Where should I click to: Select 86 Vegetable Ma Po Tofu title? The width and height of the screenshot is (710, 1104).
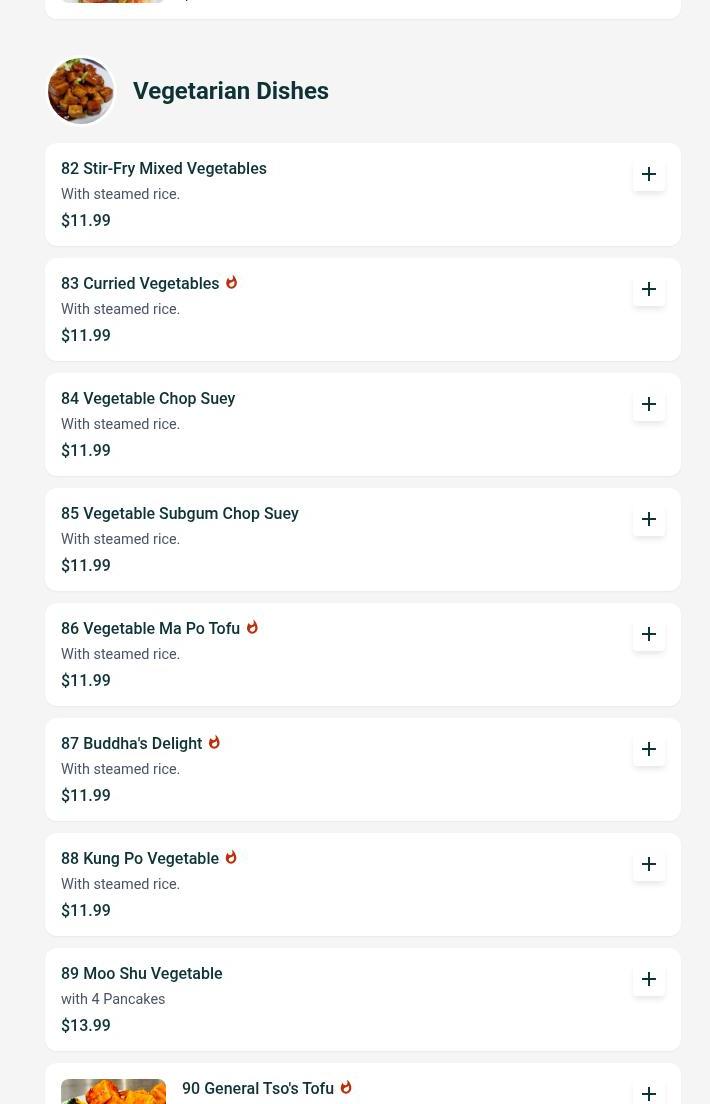tap(150, 629)
